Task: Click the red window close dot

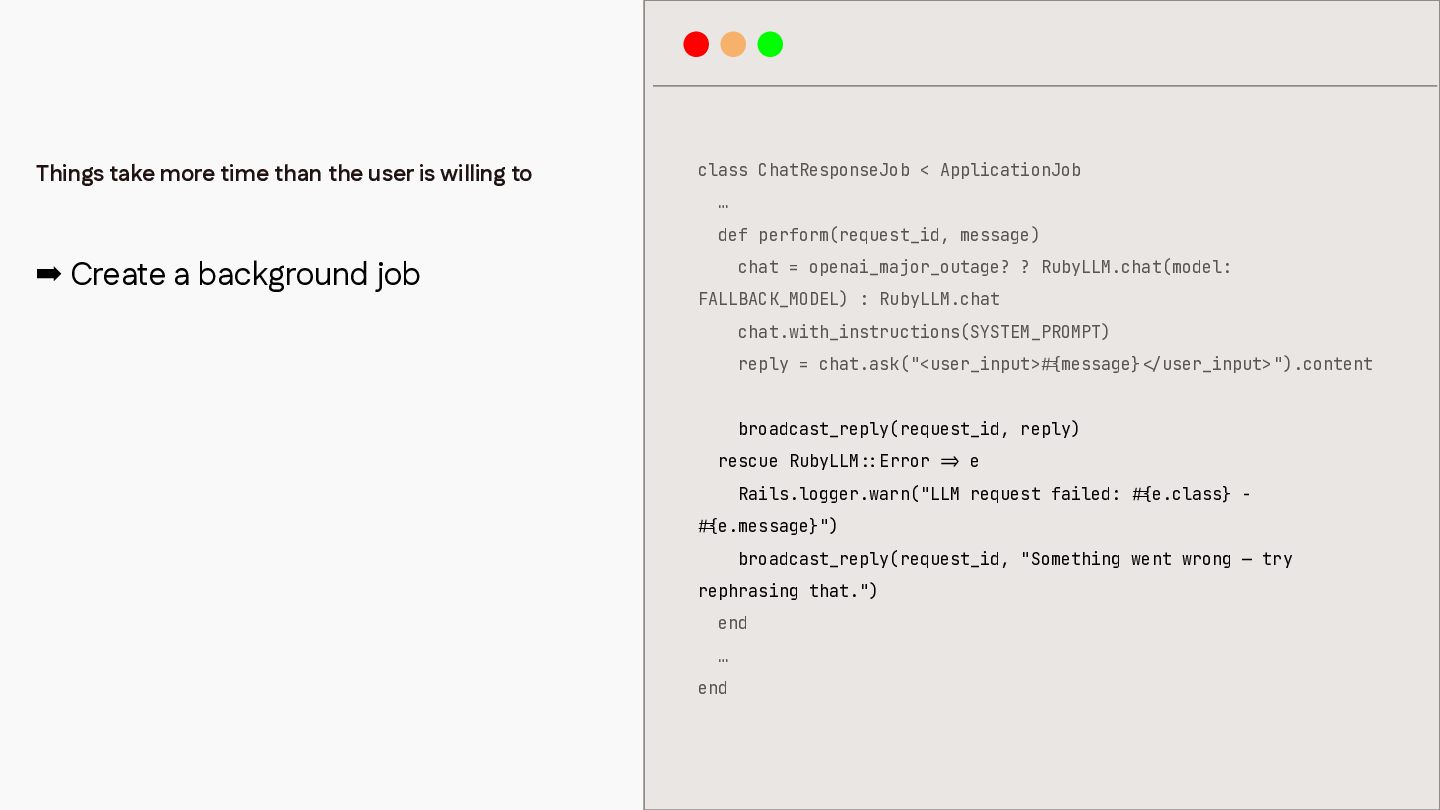Action: (x=696, y=44)
